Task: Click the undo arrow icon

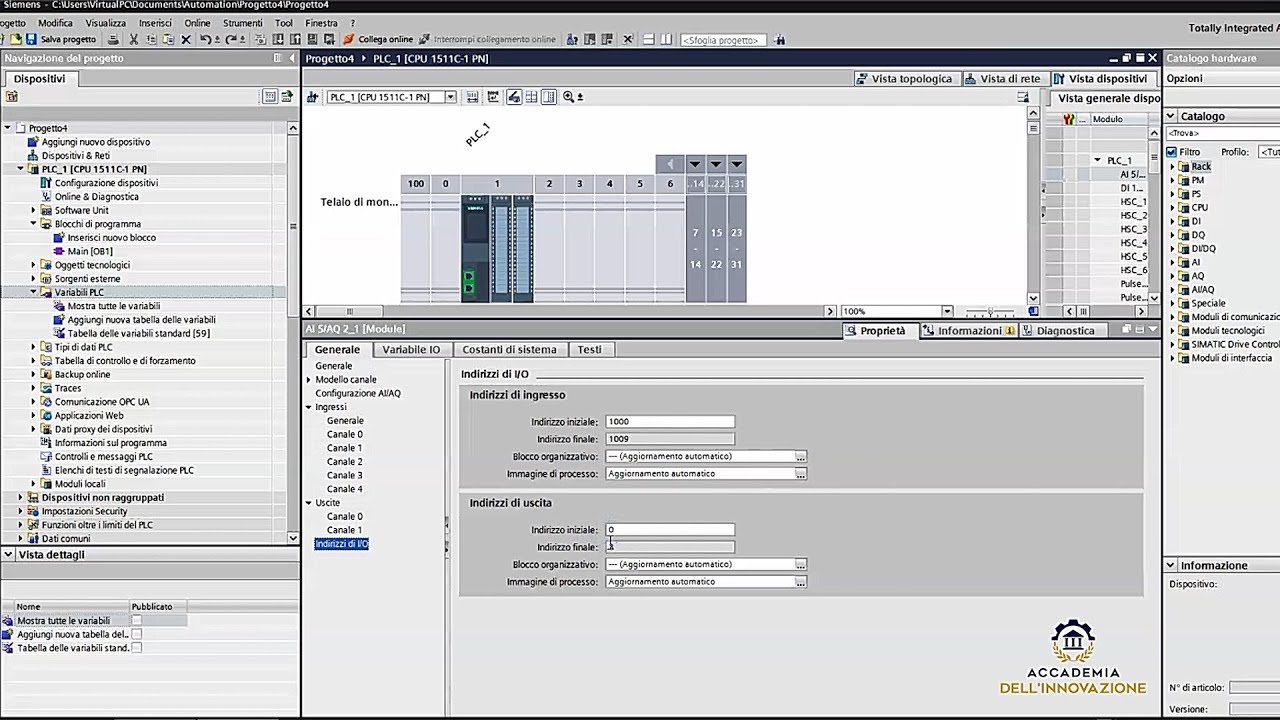Action: click(205, 39)
